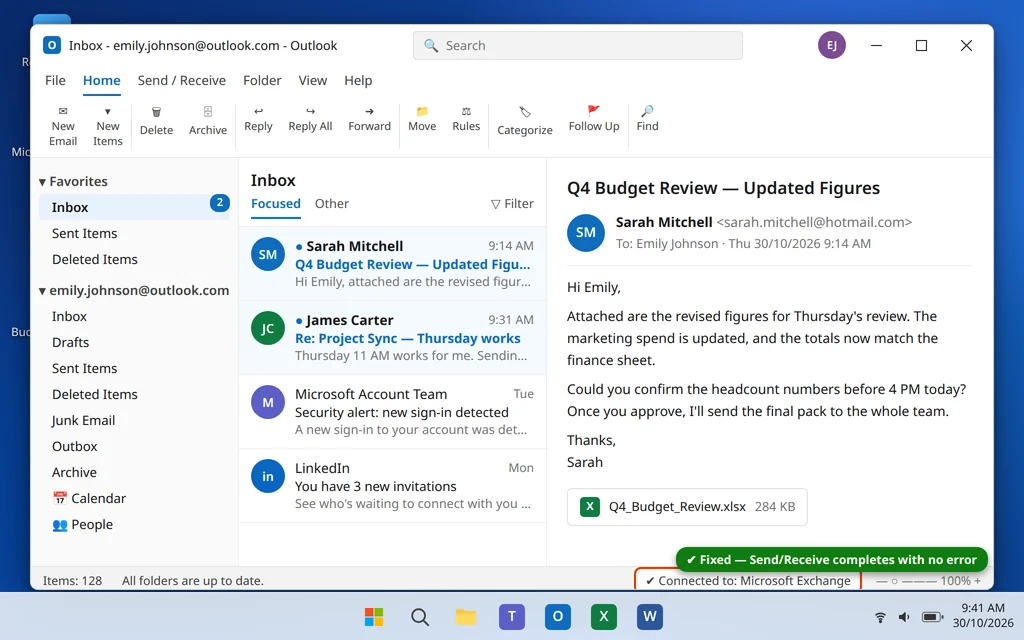
Task: Open Microsoft Teams from the taskbar
Action: click(511, 616)
